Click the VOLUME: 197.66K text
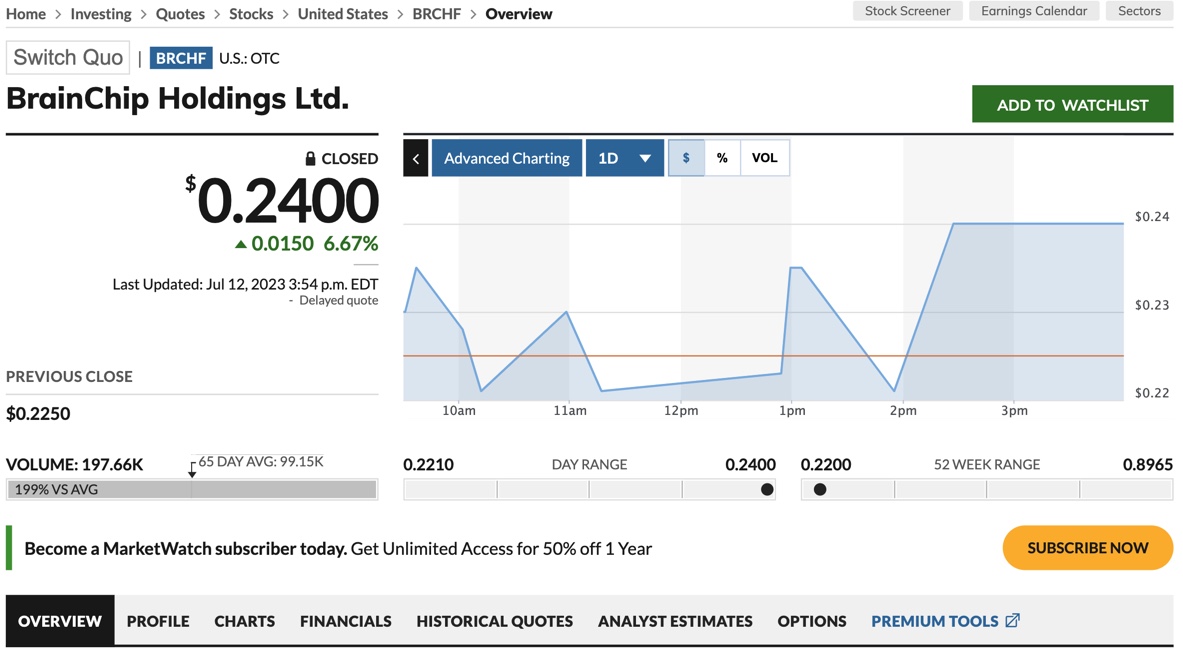1183x649 pixels. [x=75, y=464]
